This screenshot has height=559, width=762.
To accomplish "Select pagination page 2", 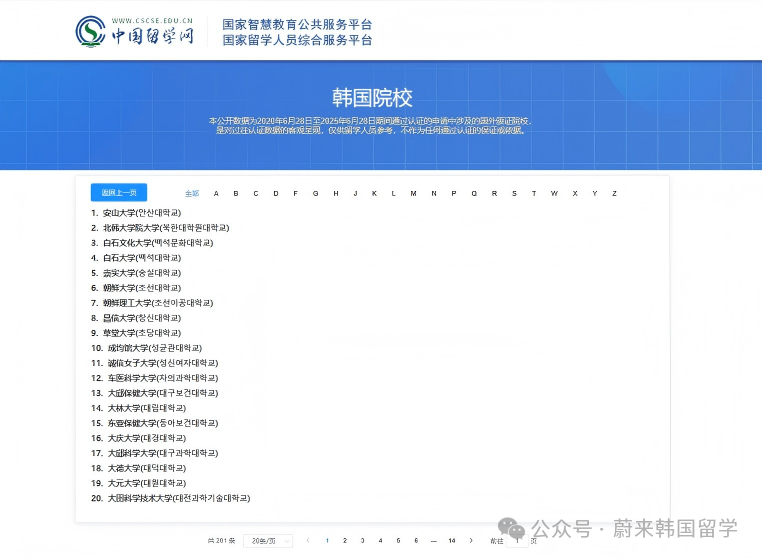I will pos(345,541).
